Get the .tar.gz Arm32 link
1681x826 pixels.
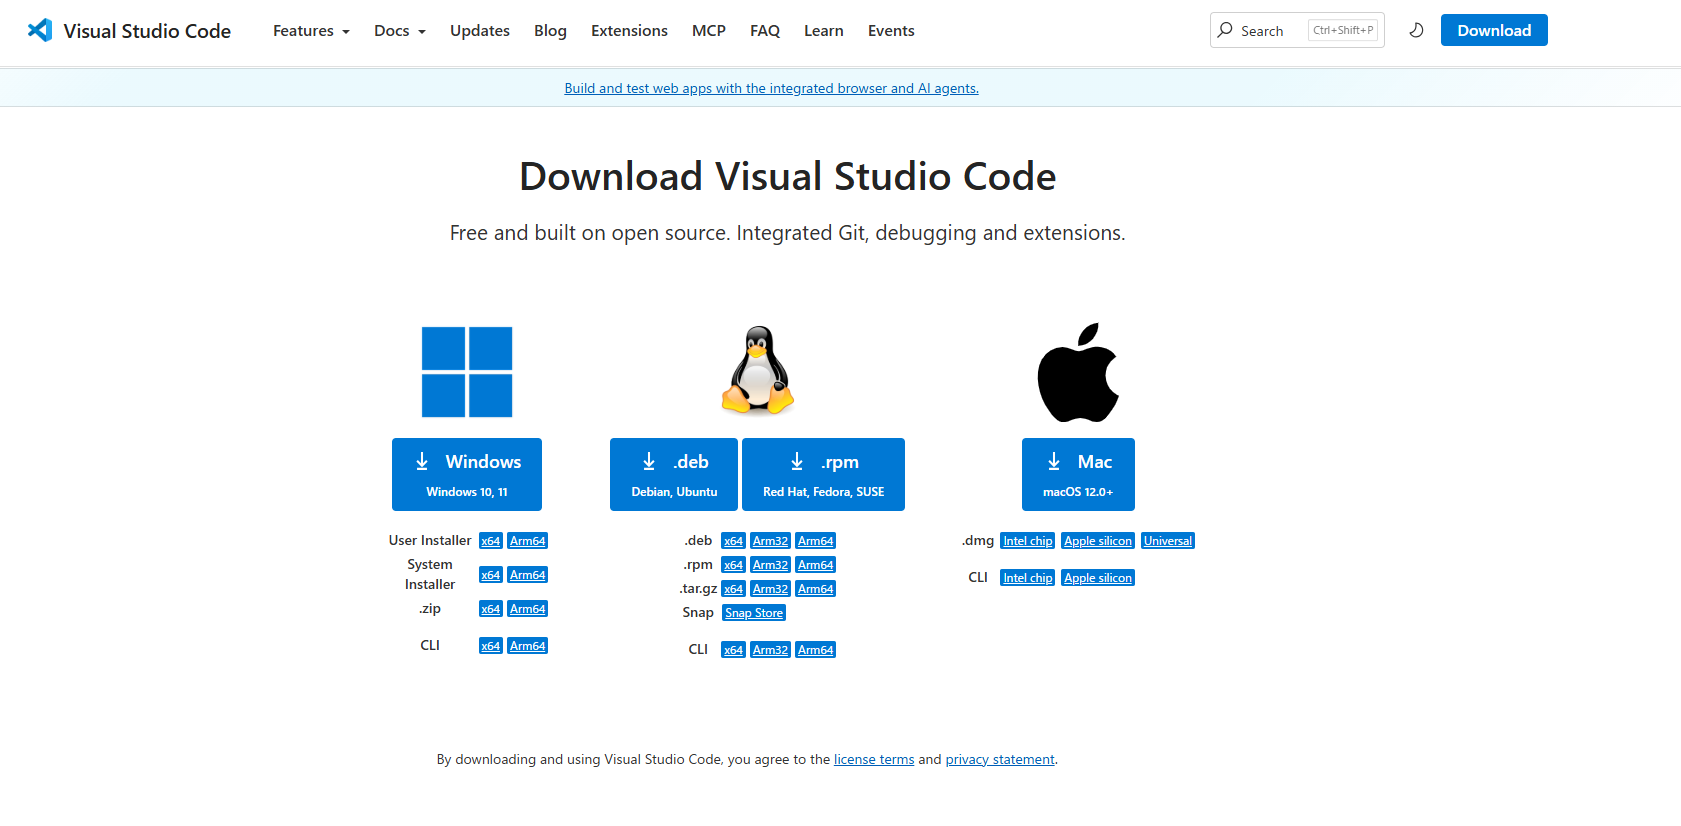coord(770,589)
